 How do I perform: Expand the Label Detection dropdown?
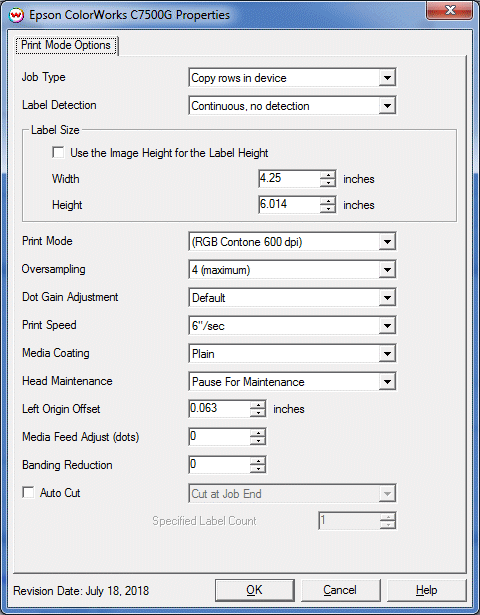[x=292, y=106]
